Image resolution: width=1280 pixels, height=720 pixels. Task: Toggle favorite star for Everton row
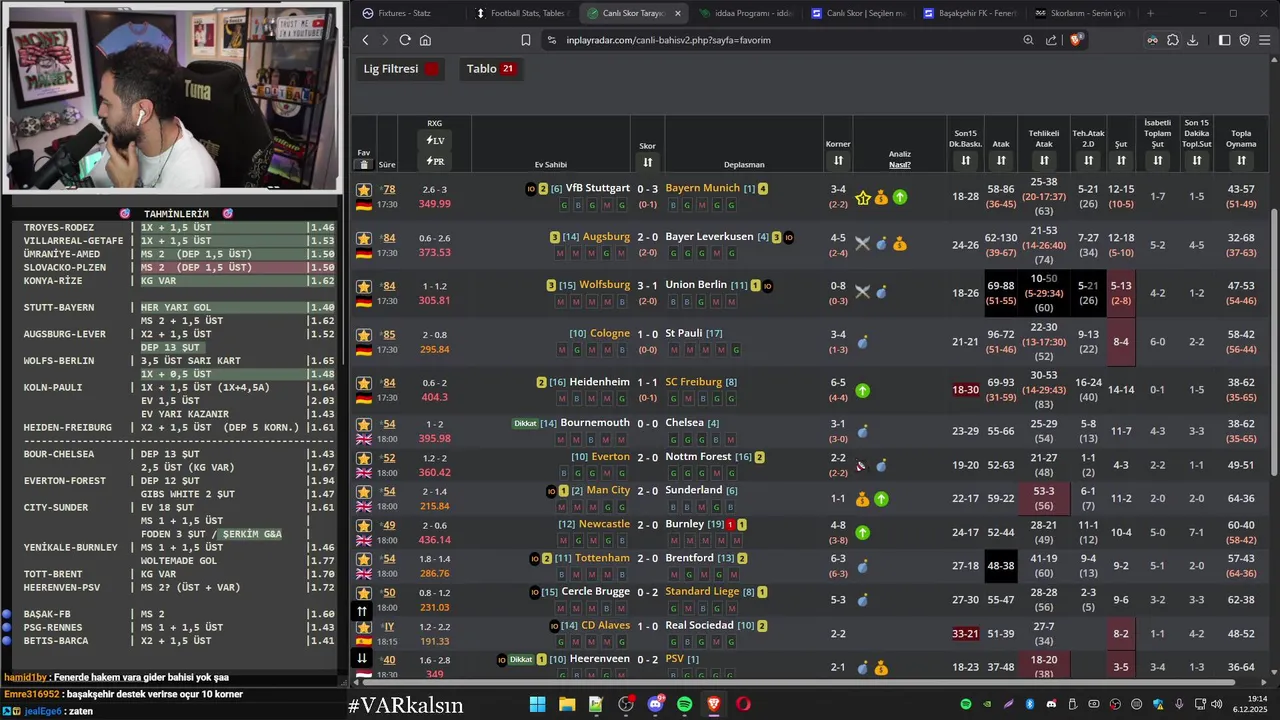(x=364, y=458)
